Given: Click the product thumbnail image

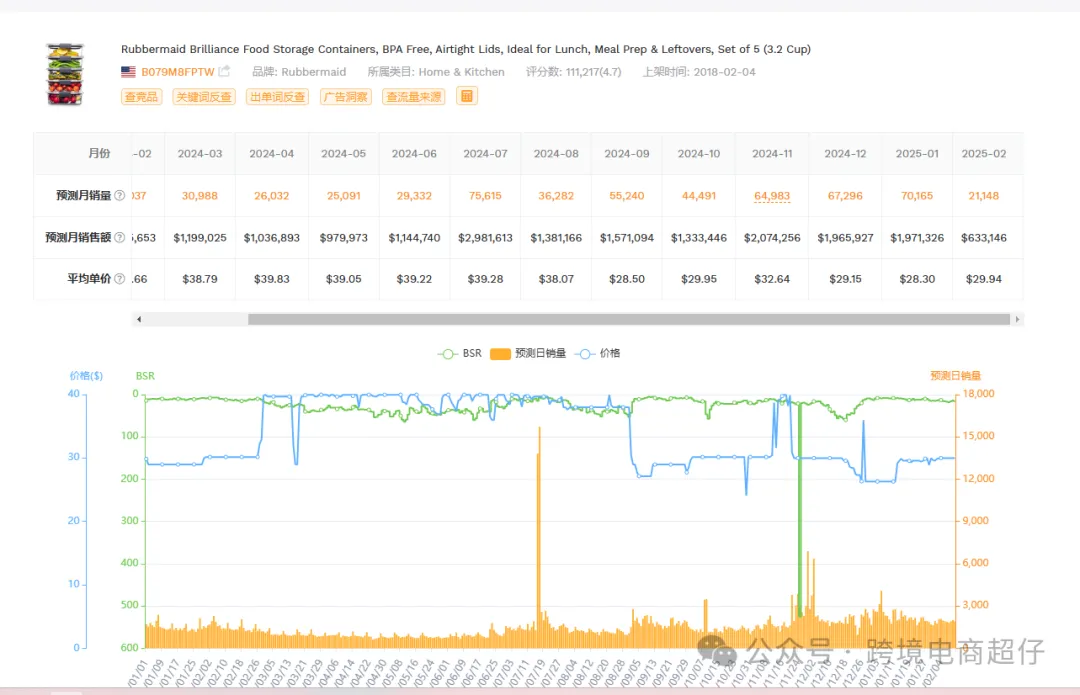Looking at the screenshot, I should coord(65,74).
